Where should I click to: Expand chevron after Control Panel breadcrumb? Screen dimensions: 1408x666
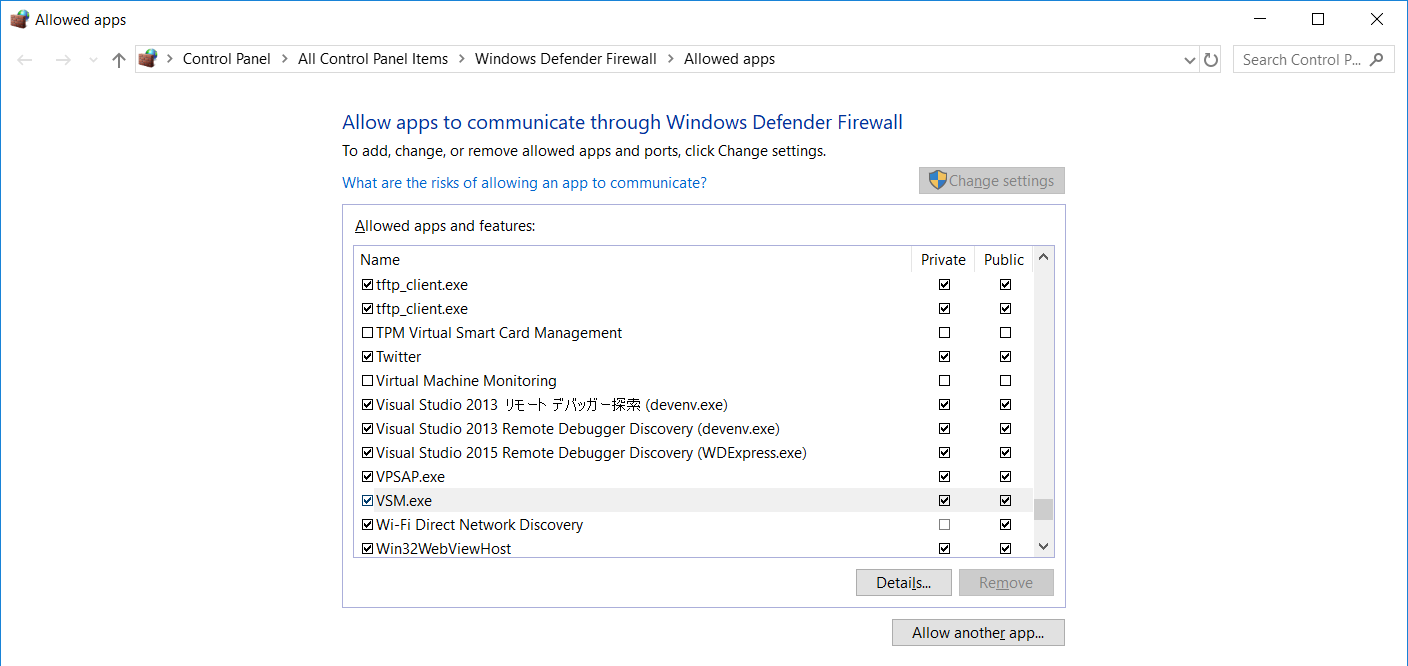[285, 59]
